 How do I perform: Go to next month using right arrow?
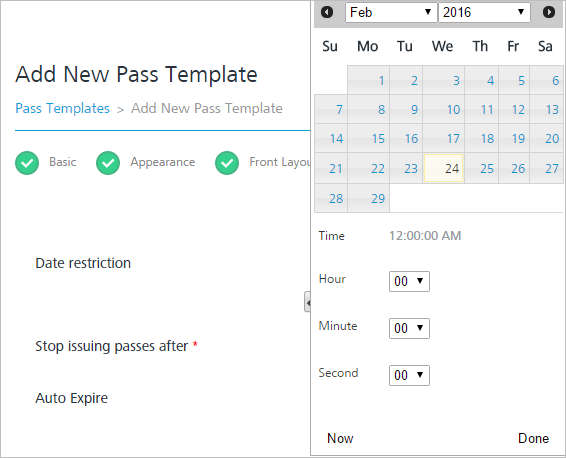tap(549, 12)
